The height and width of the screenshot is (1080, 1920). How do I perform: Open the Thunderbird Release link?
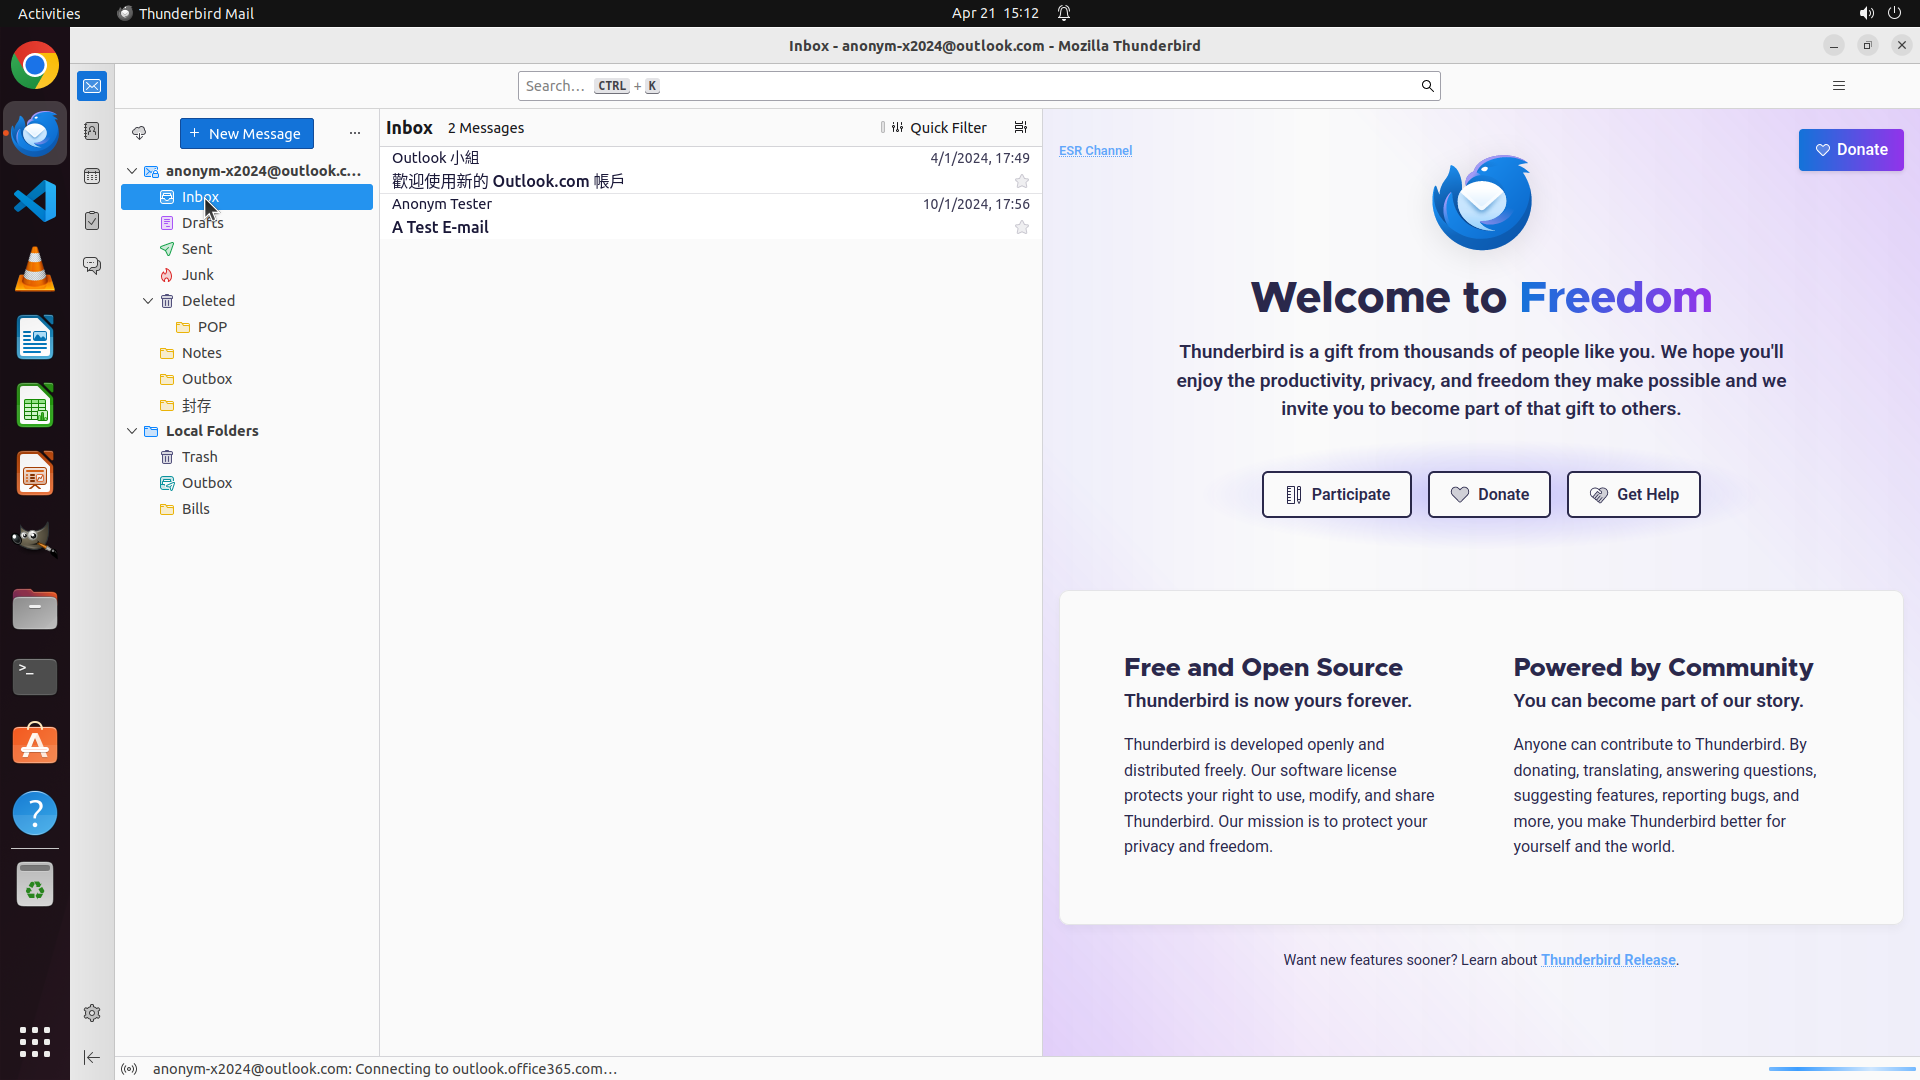pos(1607,960)
